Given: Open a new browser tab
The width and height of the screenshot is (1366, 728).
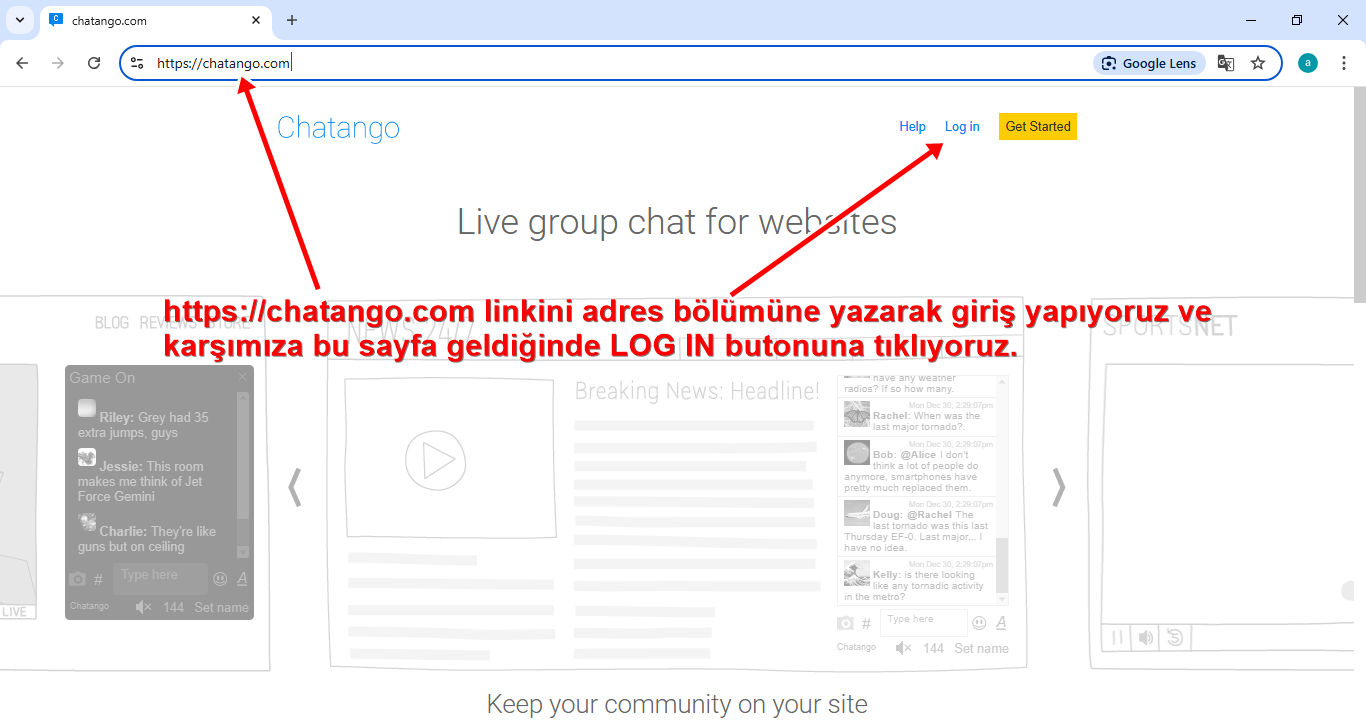Looking at the screenshot, I should [292, 20].
